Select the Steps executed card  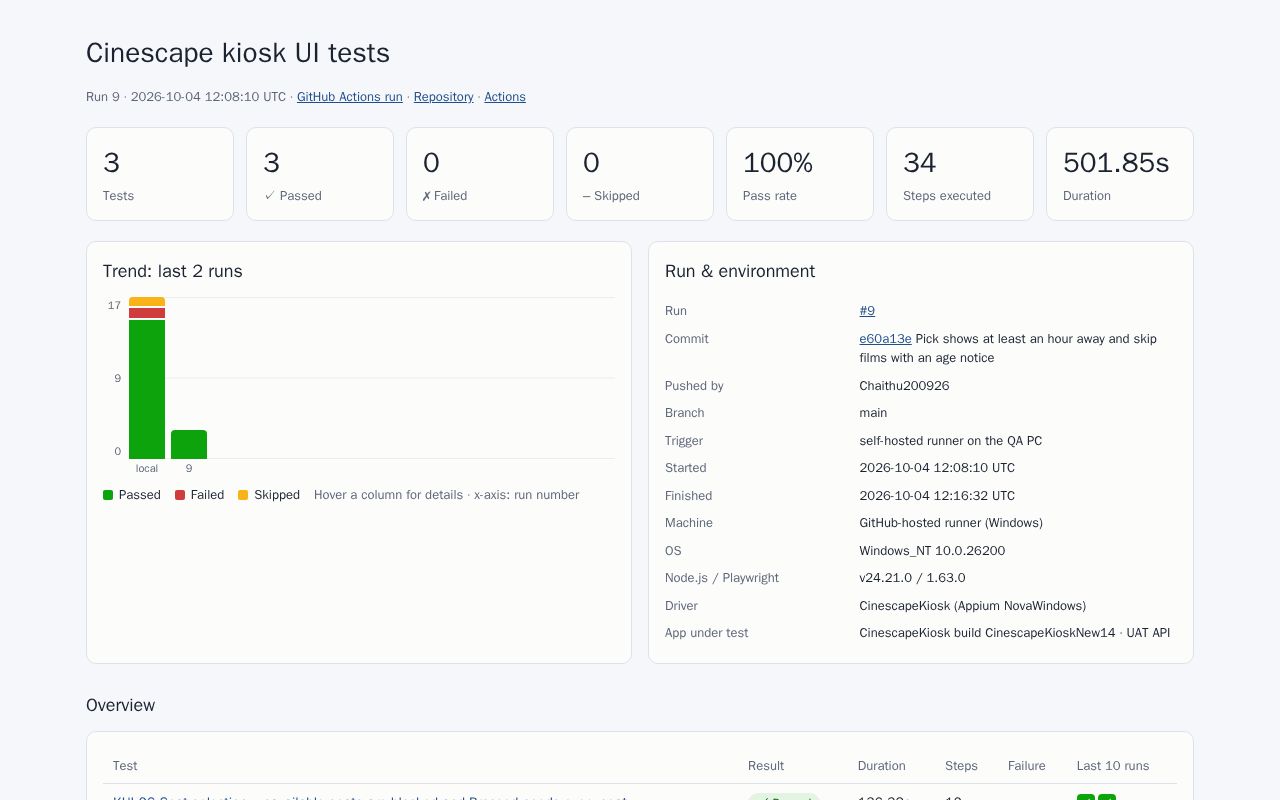pyautogui.click(x=960, y=174)
